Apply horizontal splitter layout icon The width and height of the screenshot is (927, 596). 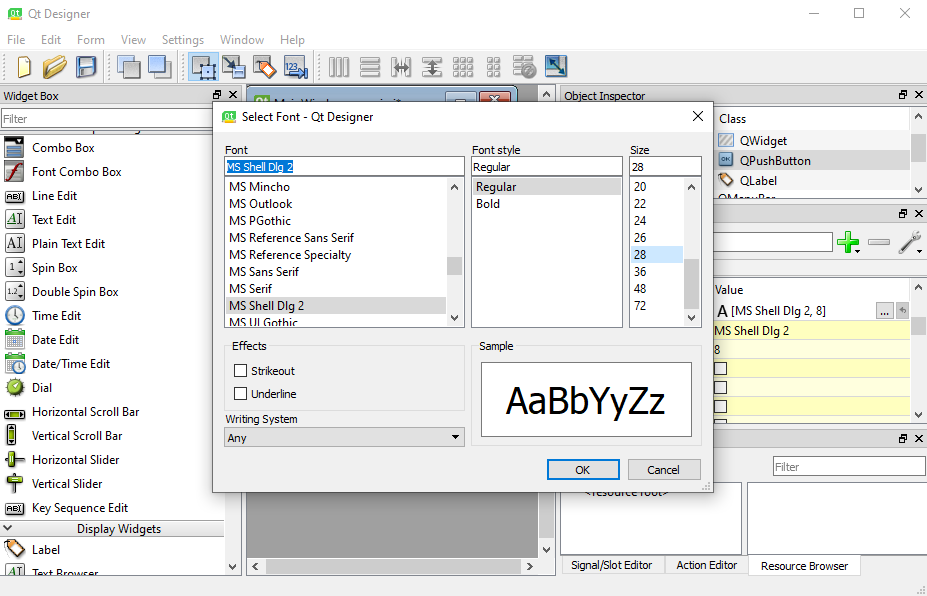click(401, 67)
